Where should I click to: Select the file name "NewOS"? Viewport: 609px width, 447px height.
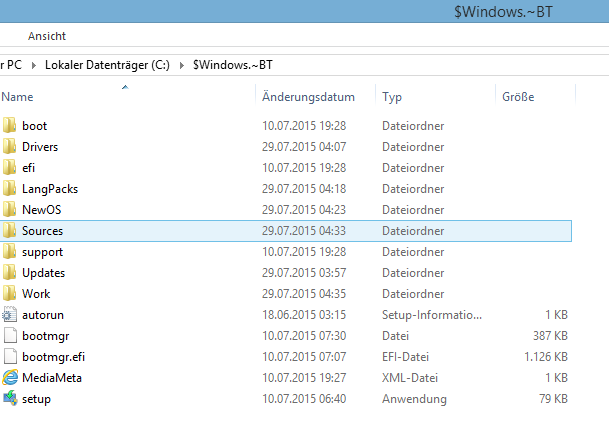42,210
